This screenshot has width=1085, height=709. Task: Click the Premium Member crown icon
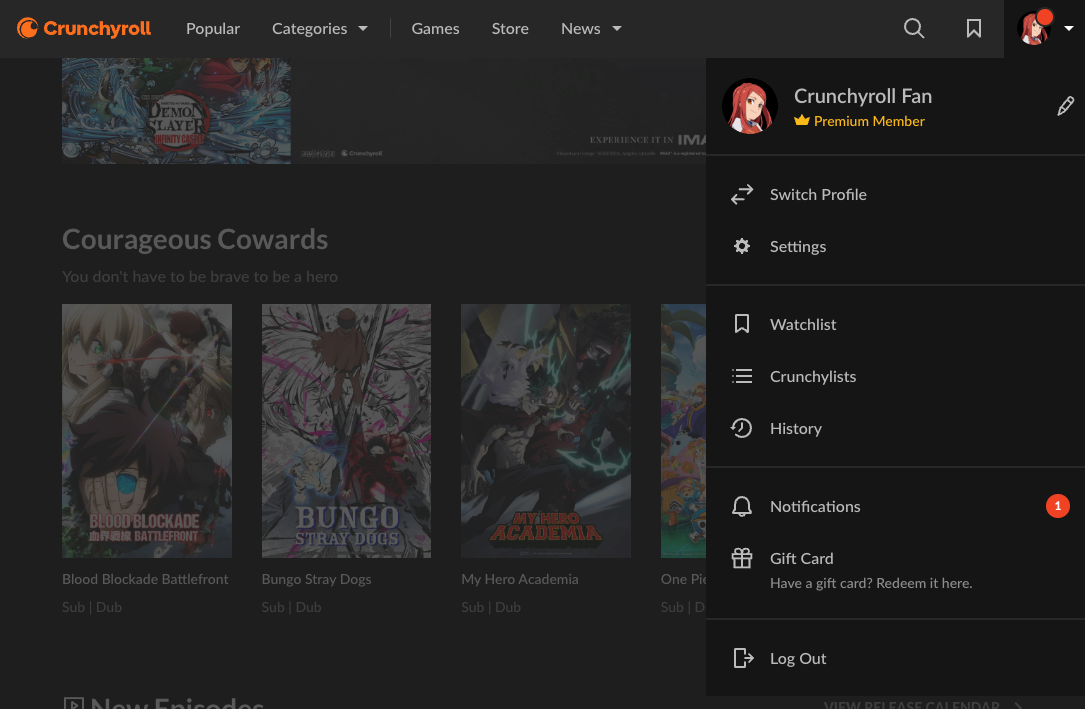coord(801,120)
